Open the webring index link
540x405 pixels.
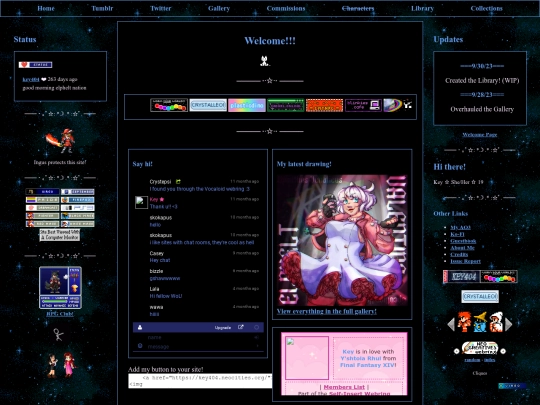pyautogui.click(x=490, y=360)
